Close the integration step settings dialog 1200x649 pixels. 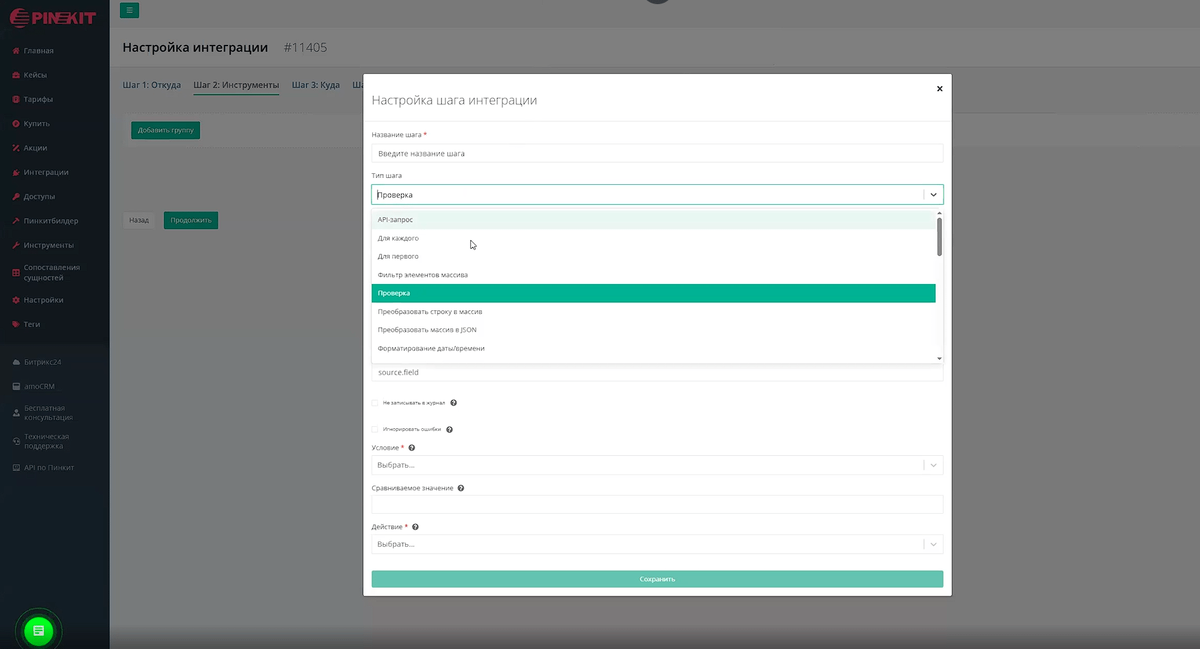939,89
